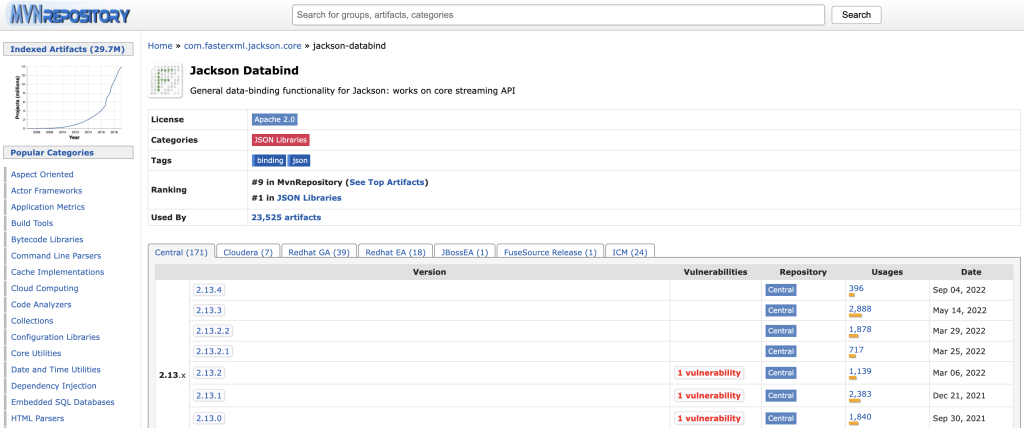This screenshot has height=428, width=1024.
Task: Click the Central badge for 2.13.4
Action: click(x=781, y=289)
